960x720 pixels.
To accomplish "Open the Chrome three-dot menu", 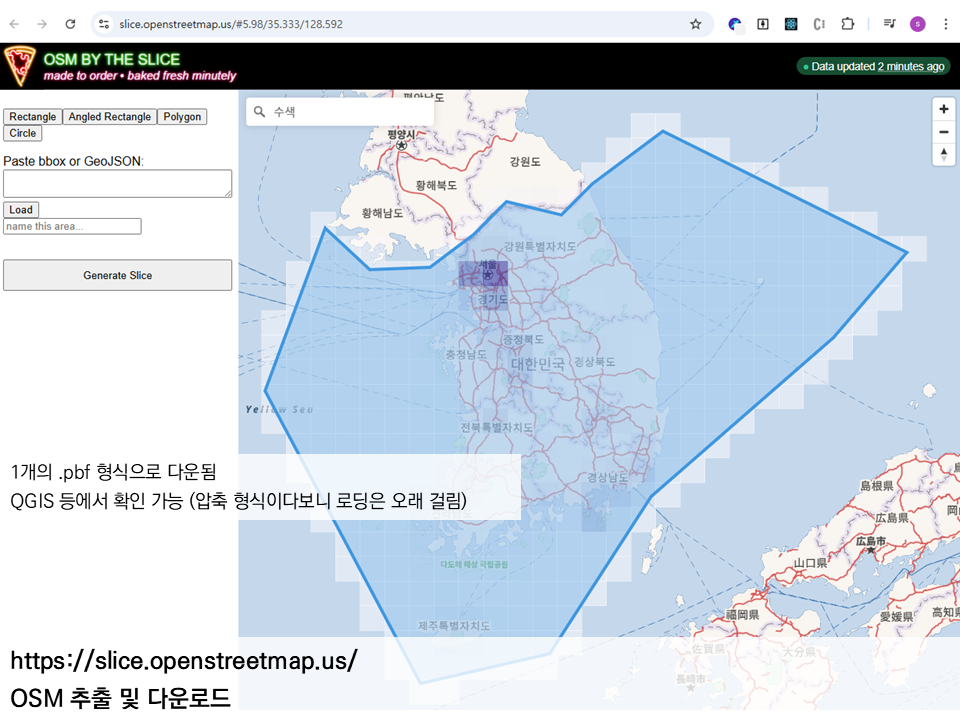I will click(x=945, y=24).
